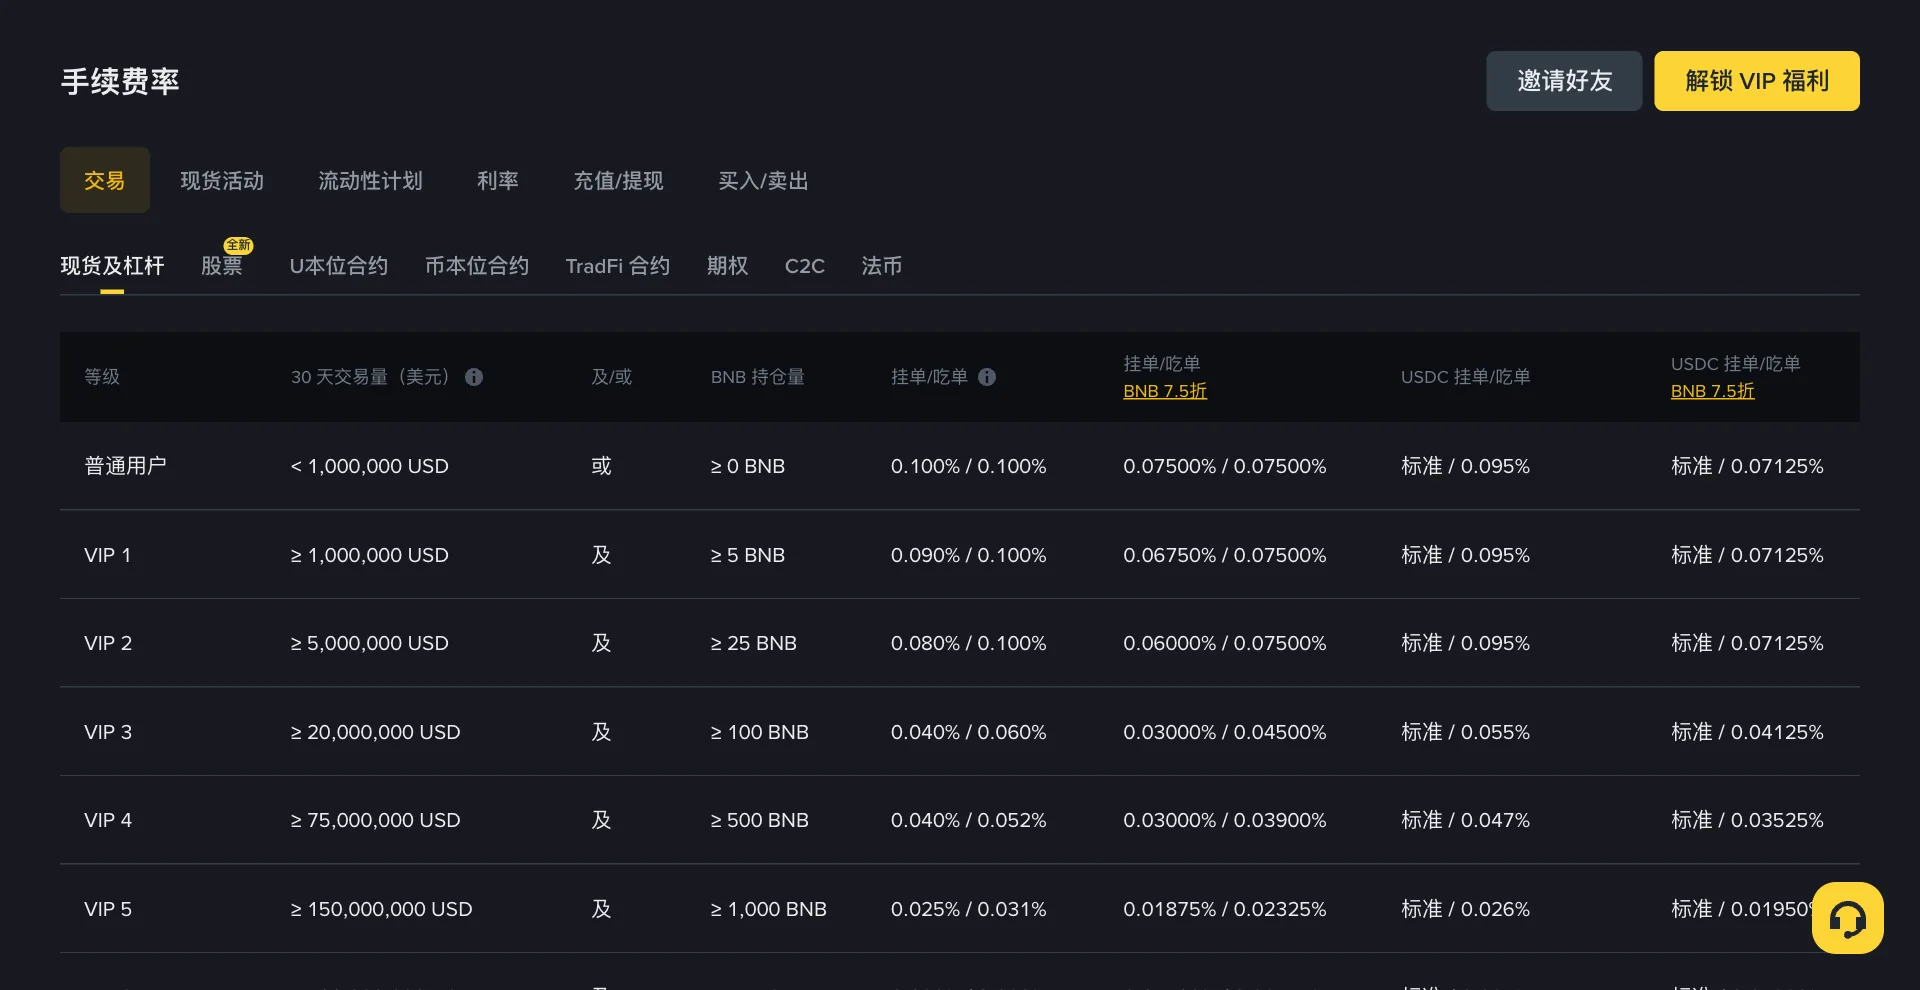The height and width of the screenshot is (990, 1920).
Task: Click BNB 7.5折 link under 挂单/吃单
Action: 1165,391
